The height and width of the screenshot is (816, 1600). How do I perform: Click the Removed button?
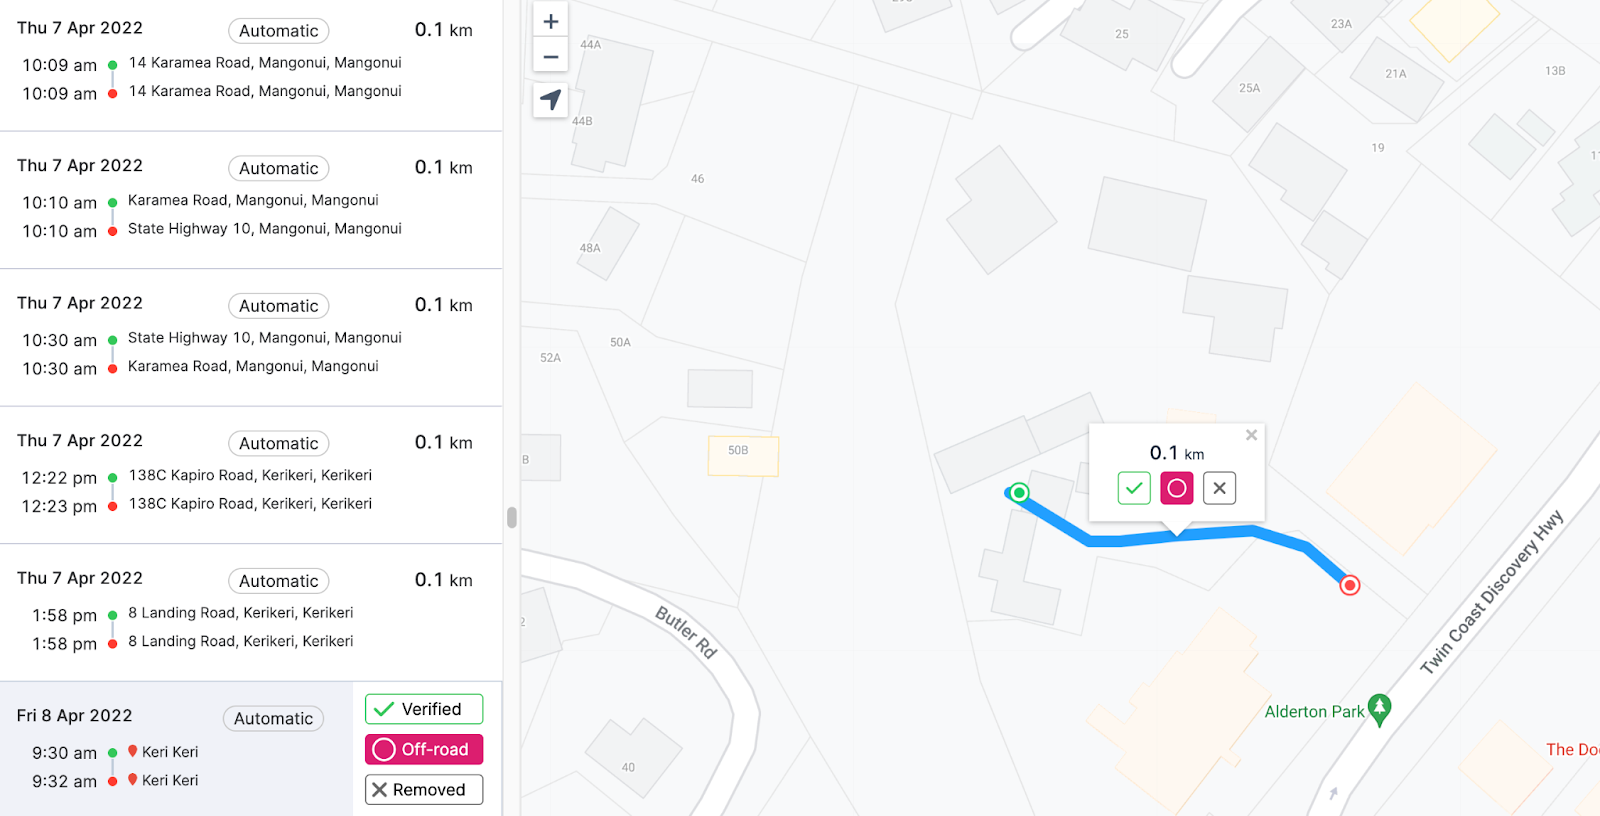coord(424,789)
